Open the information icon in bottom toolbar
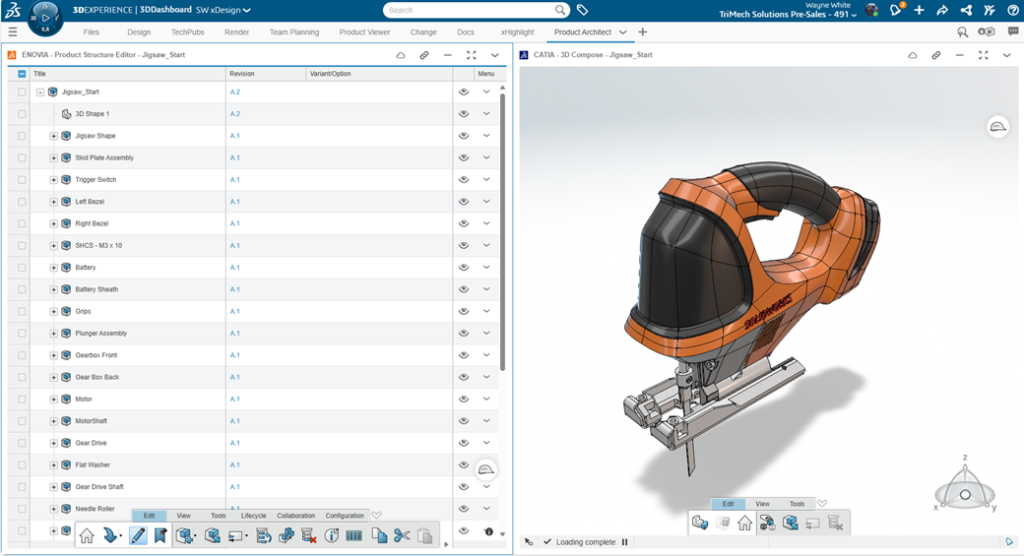 pyautogui.click(x=332, y=536)
